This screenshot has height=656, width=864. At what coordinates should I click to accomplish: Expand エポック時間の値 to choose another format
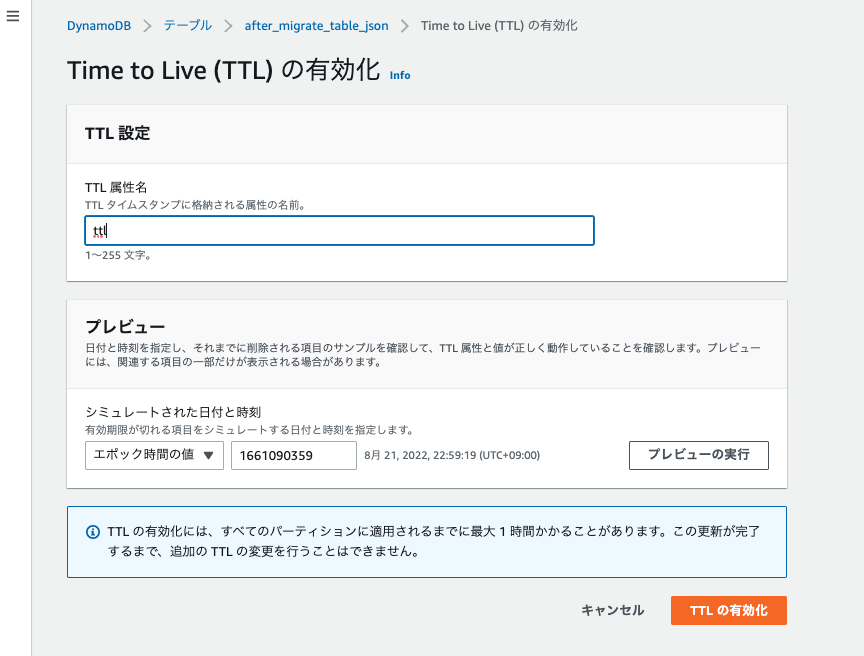point(153,455)
